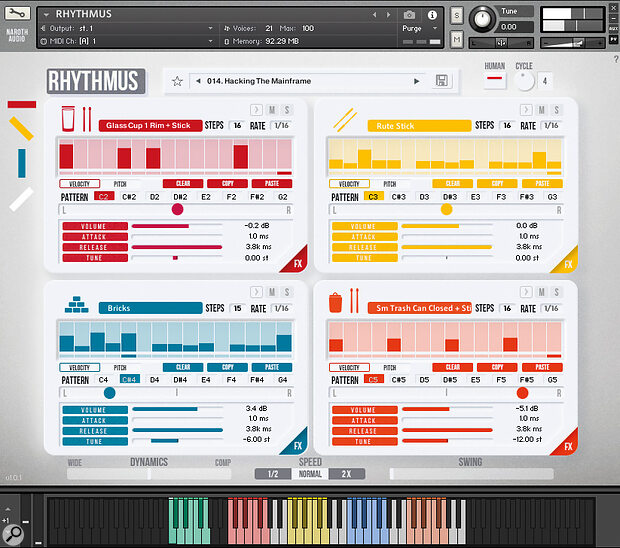The image size is (620, 548).
Task: Mute the Rute Stick engine with M
Action: pyautogui.click(x=542, y=110)
